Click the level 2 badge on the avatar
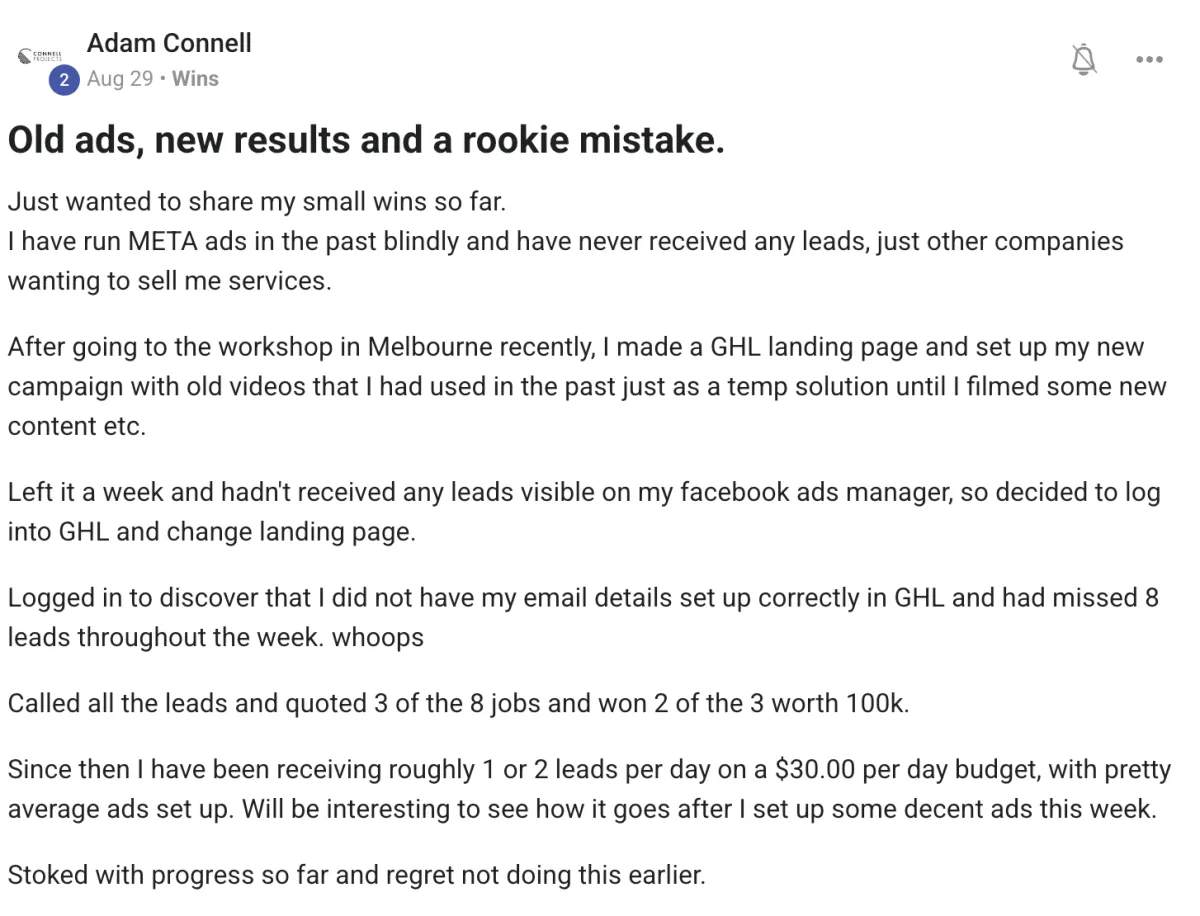1200x916 pixels. pos(64,80)
